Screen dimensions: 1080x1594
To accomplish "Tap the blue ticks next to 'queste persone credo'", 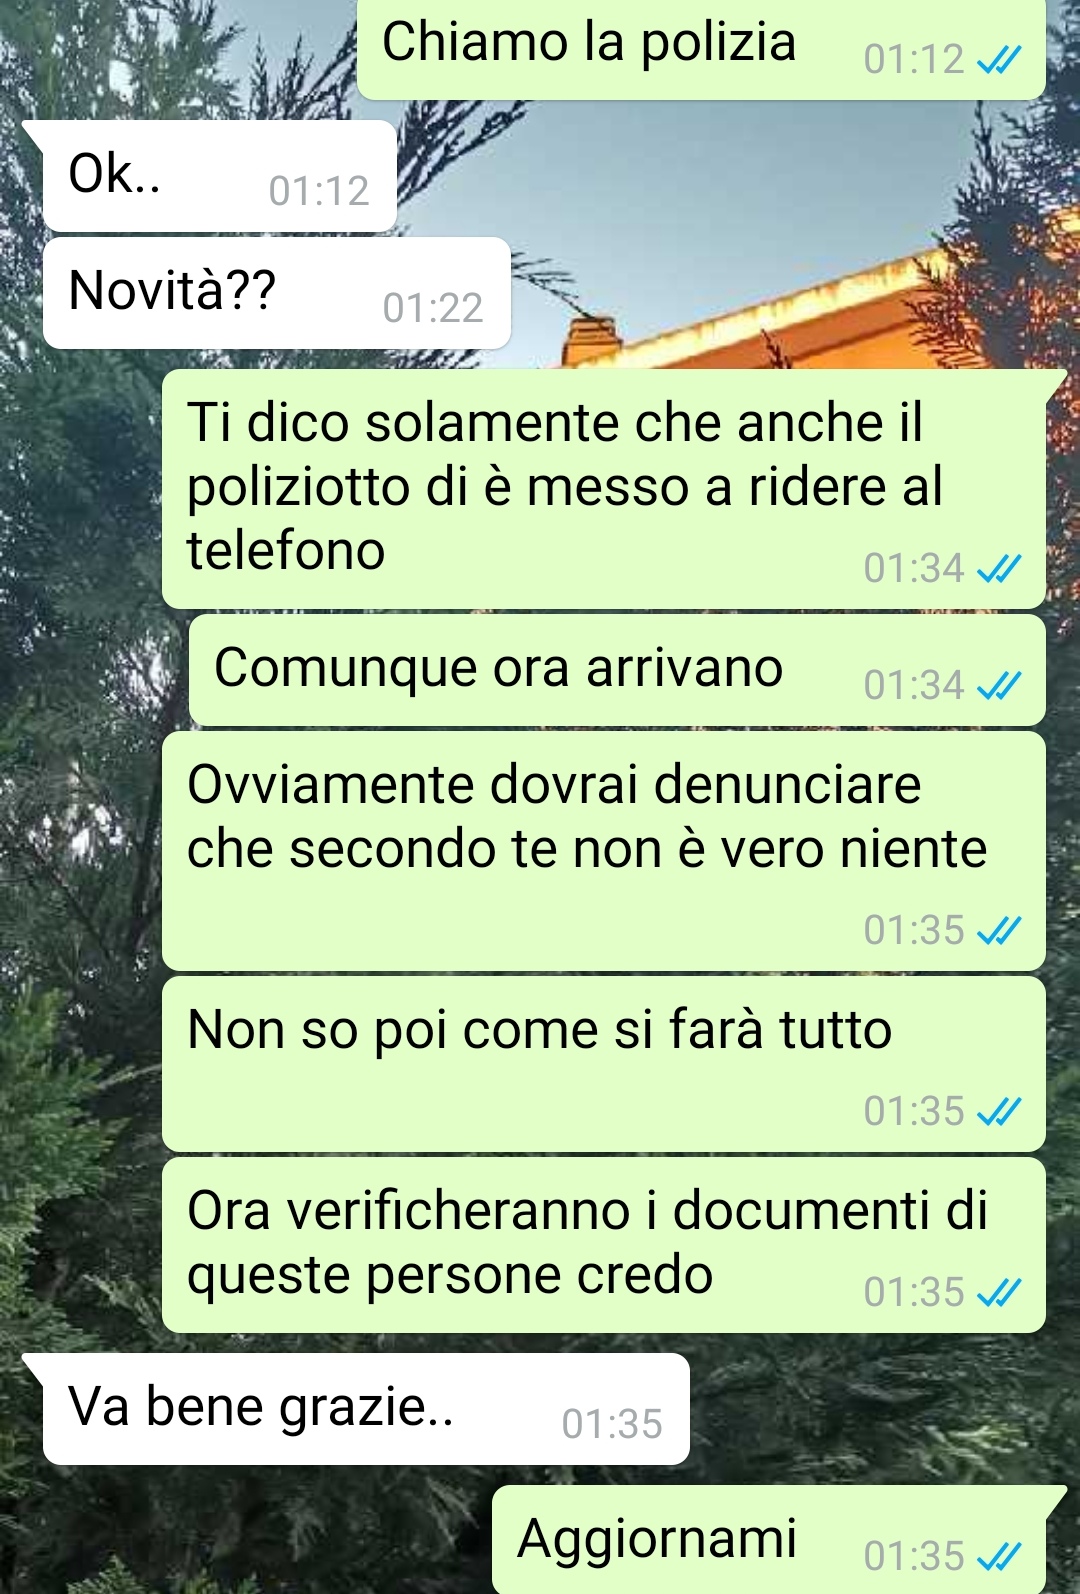I will coord(998,1293).
